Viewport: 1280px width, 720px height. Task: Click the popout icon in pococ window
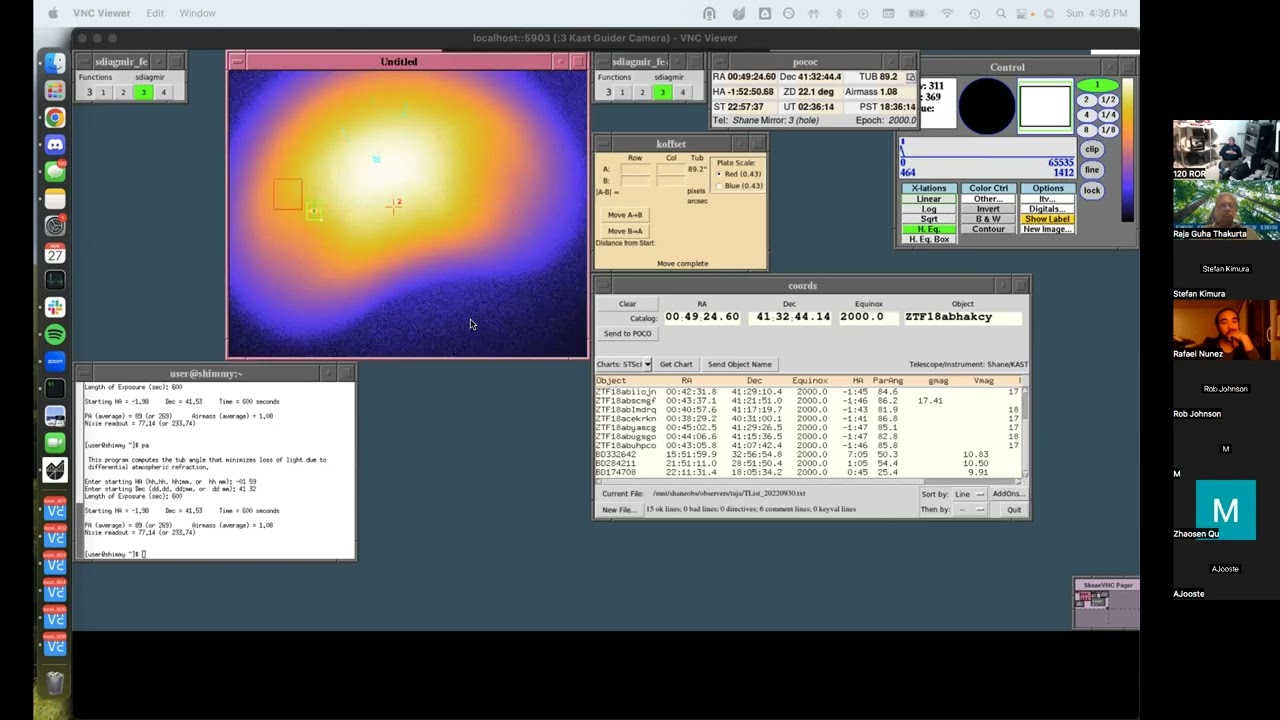click(910, 77)
